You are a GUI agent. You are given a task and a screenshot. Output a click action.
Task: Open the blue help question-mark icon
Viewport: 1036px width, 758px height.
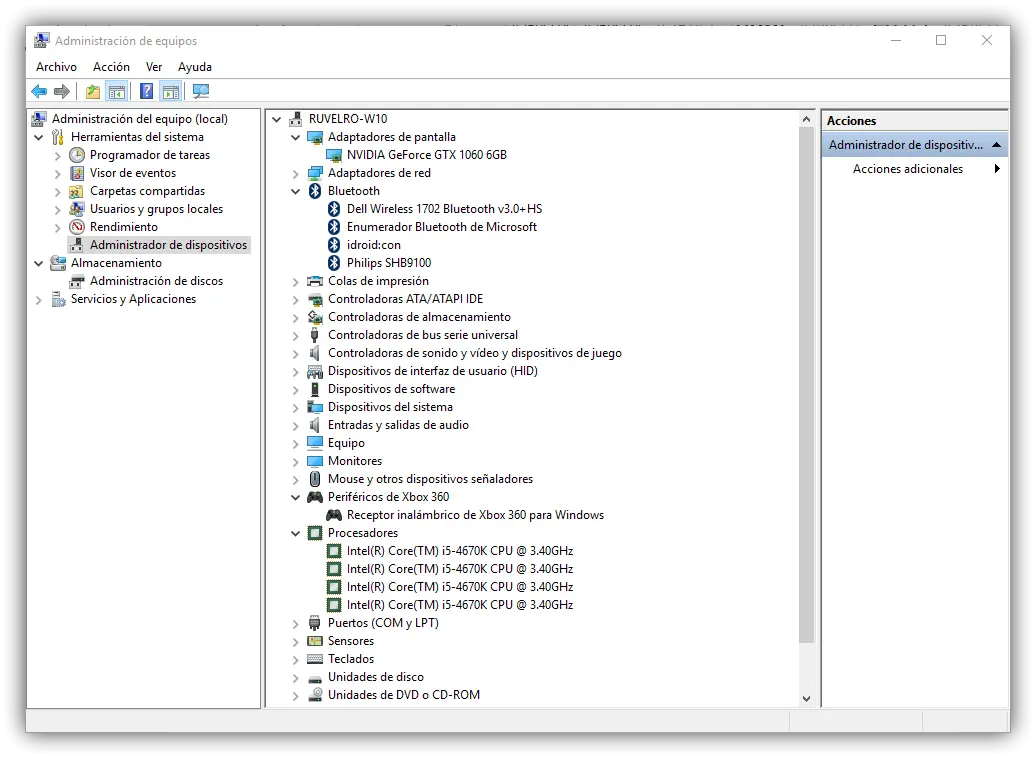tap(147, 92)
